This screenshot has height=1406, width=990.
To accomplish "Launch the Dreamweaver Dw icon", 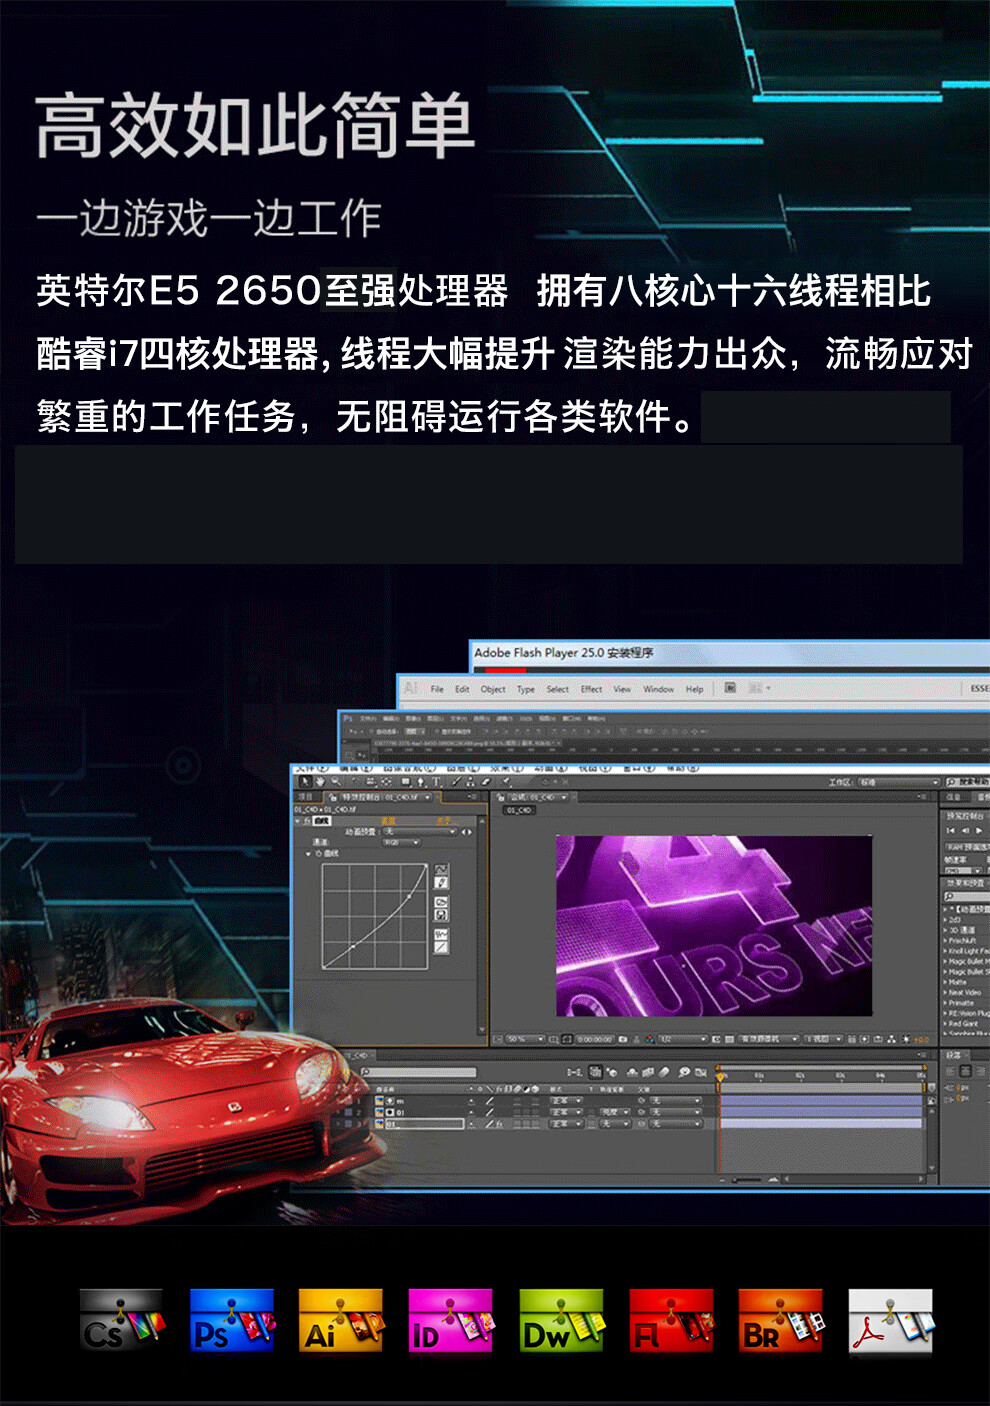I will click(x=562, y=1321).
